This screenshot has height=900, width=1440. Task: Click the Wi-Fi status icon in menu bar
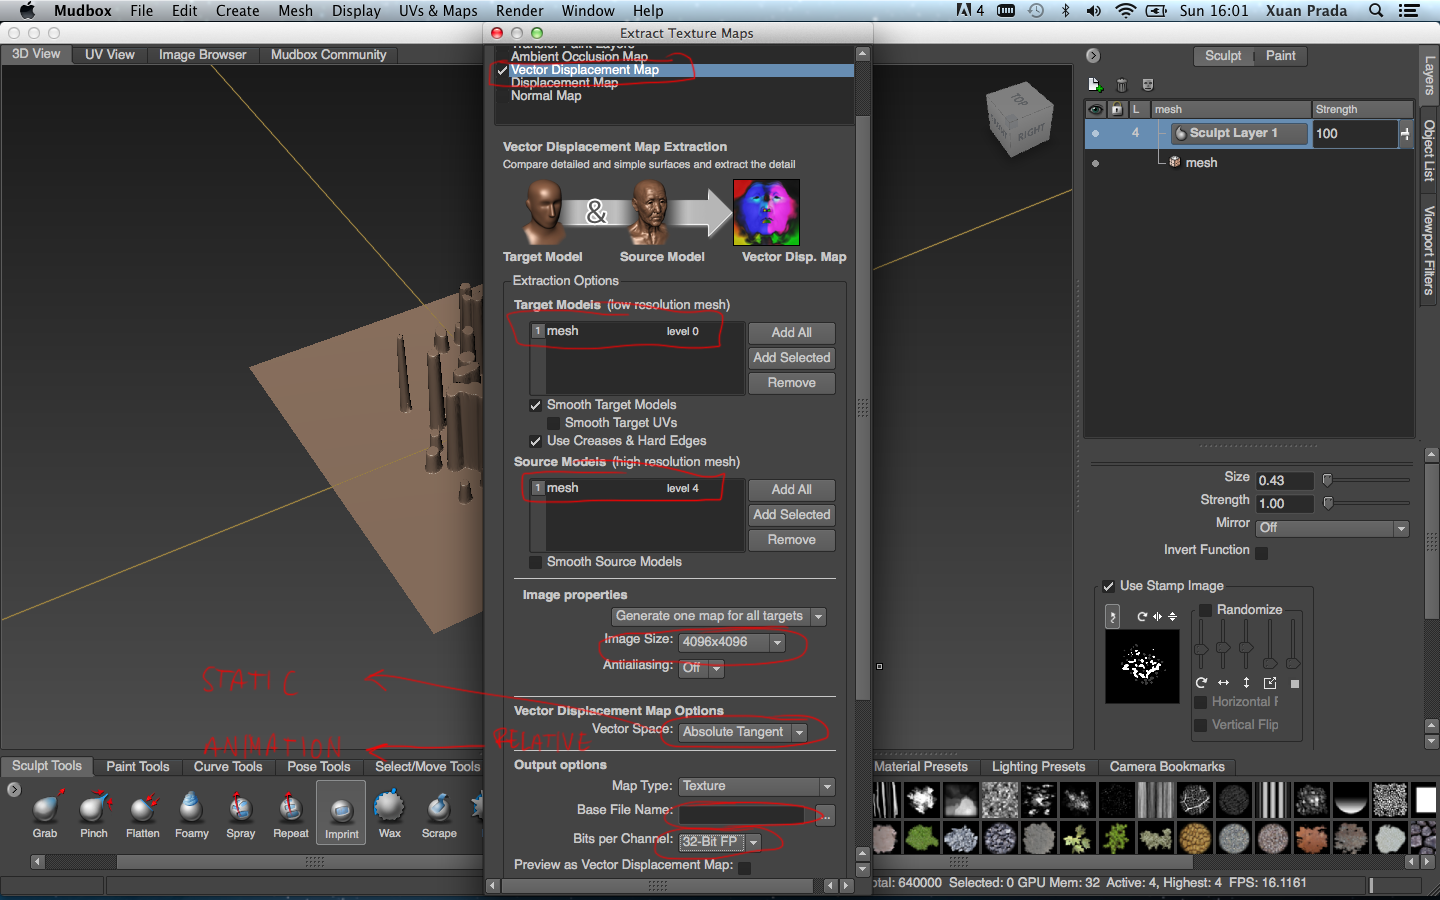click(x=1126, y=11)
